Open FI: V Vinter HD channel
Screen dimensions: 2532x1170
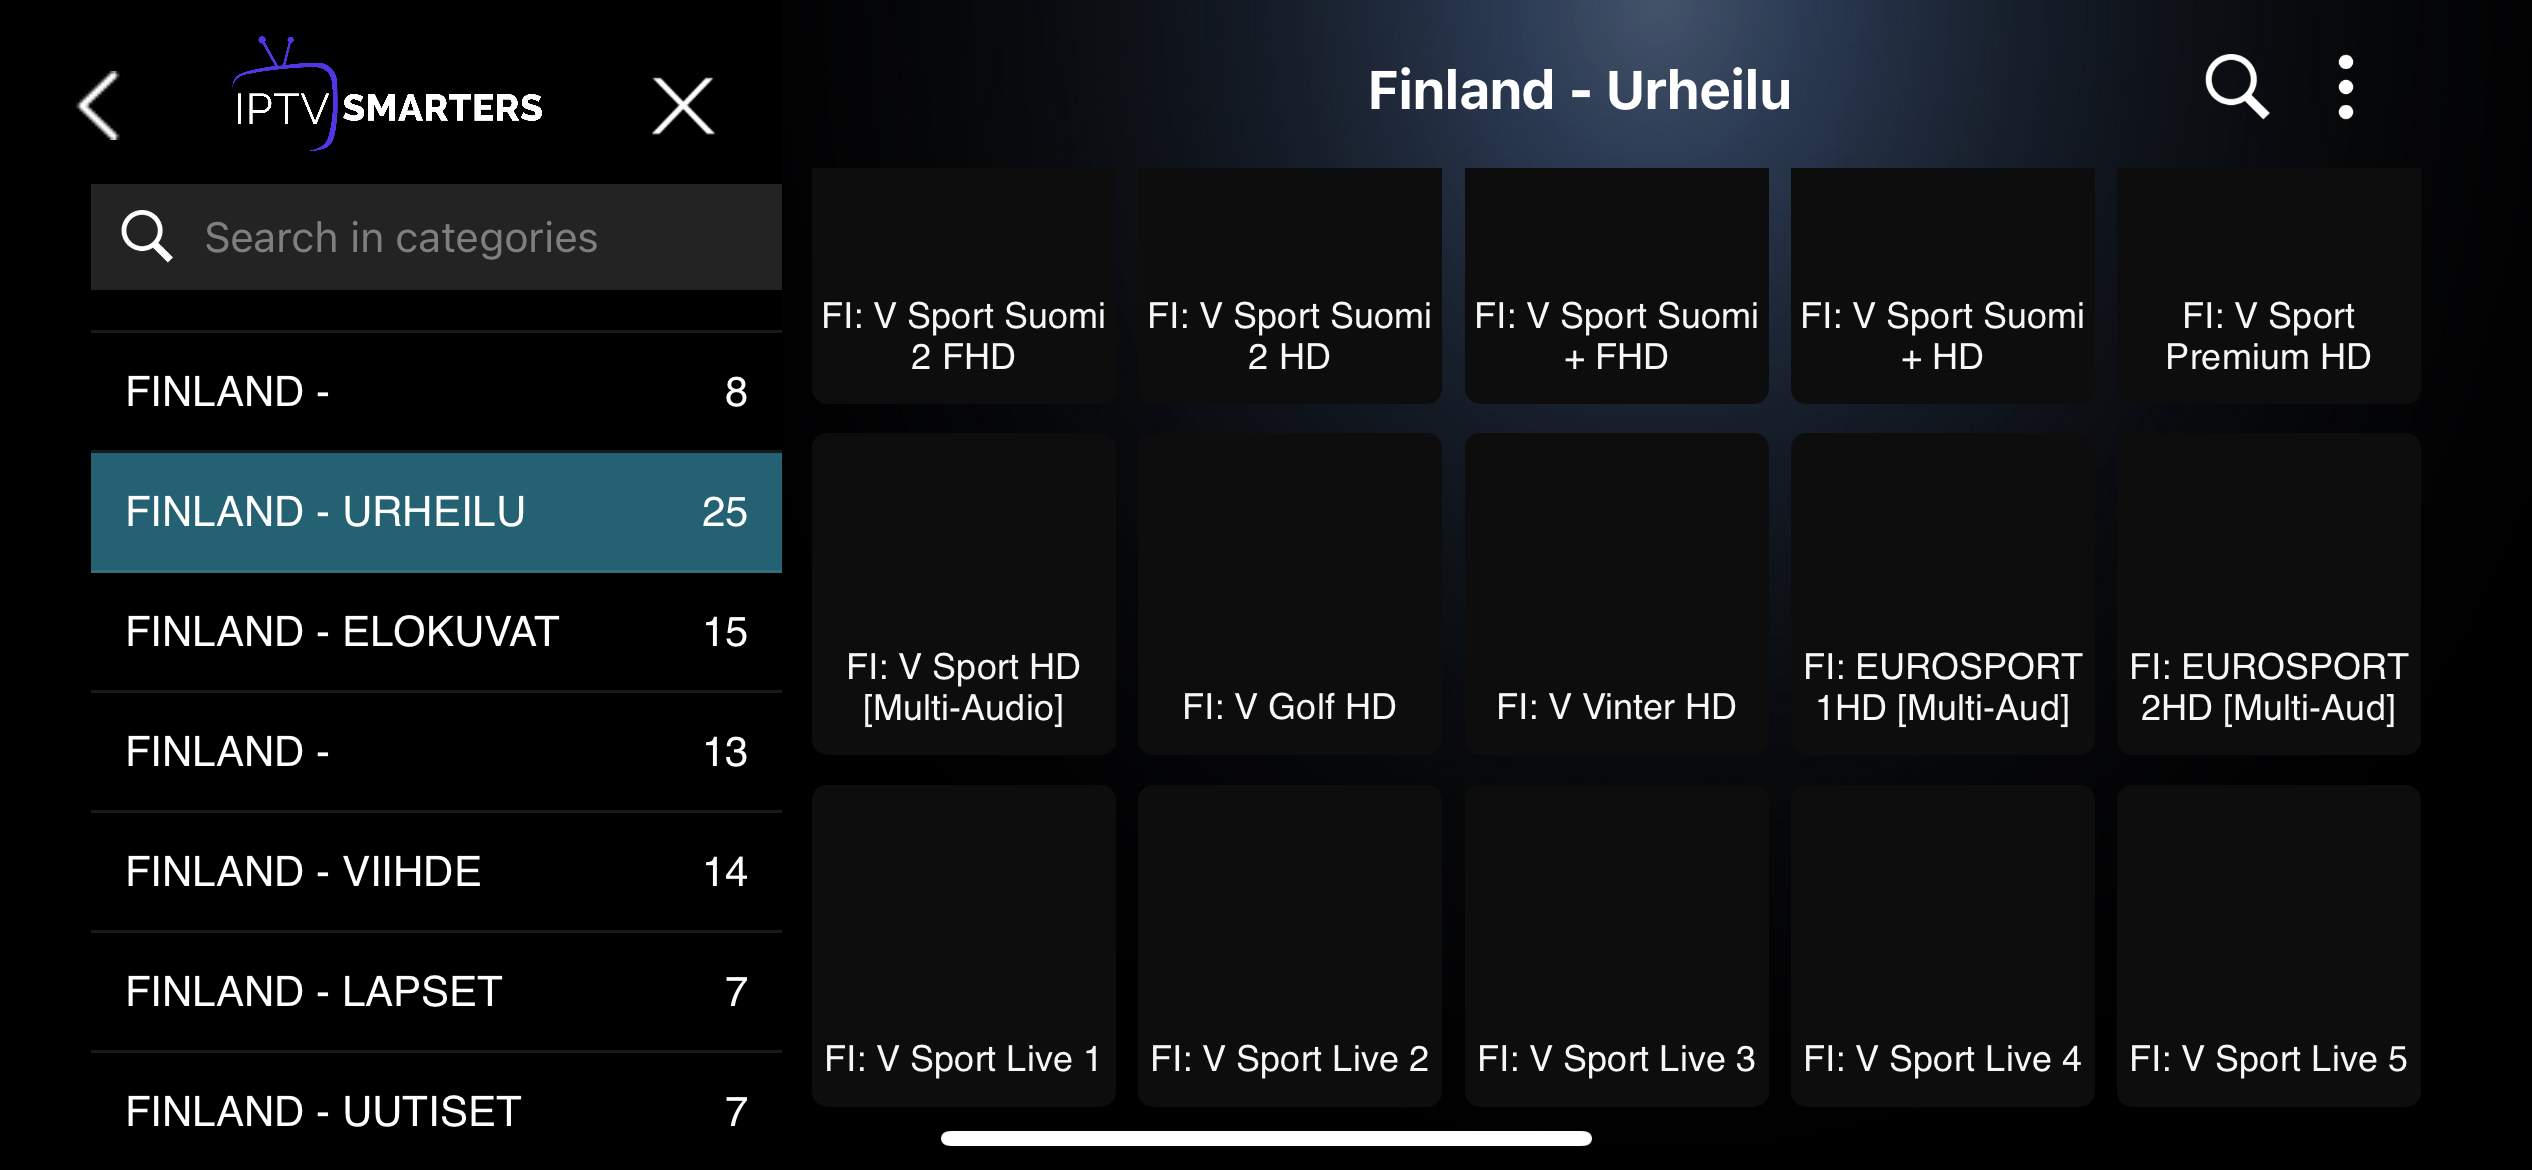click(1616, 594)
